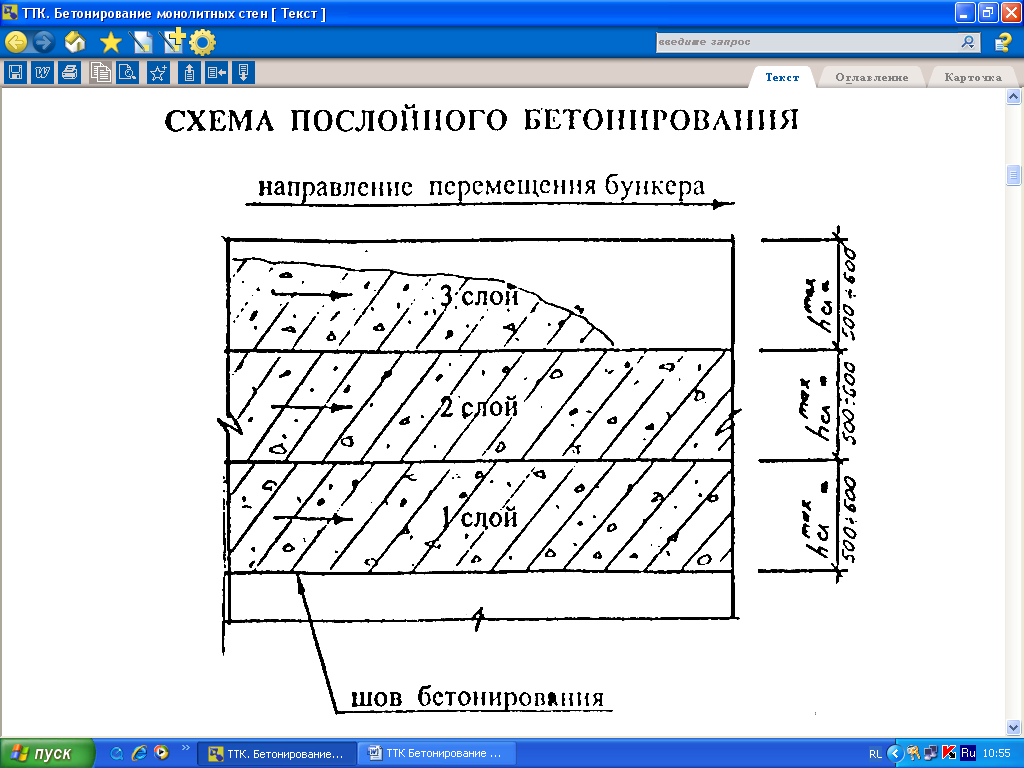Open the Пуск start menu
Viewport: 1024px width, 768px height.
click(x=47, y=753)
